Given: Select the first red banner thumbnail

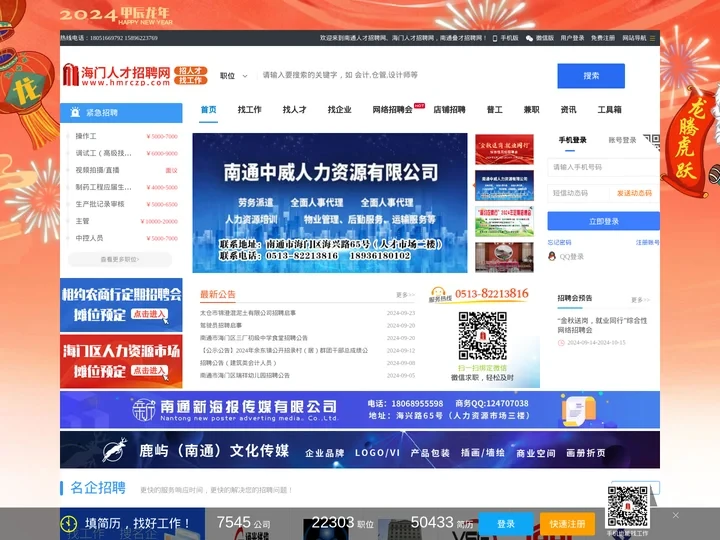Looking at the screenshot, I should coord(504,149).
